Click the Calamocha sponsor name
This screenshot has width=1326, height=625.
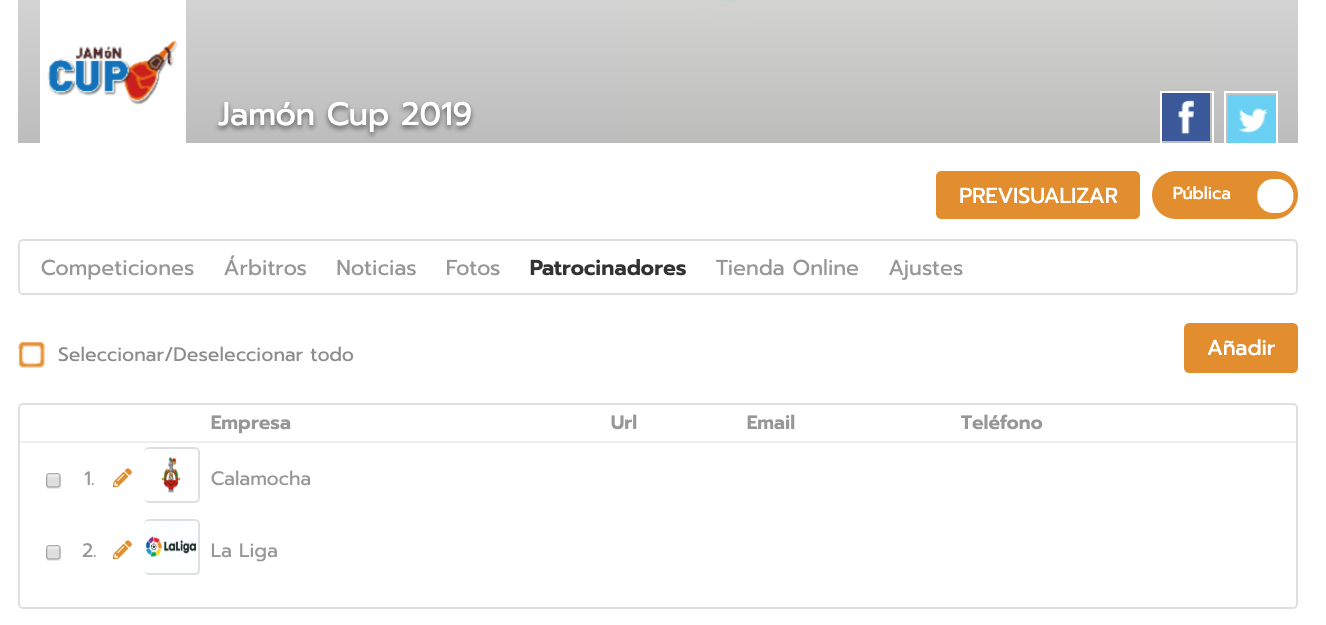(261, 479)
